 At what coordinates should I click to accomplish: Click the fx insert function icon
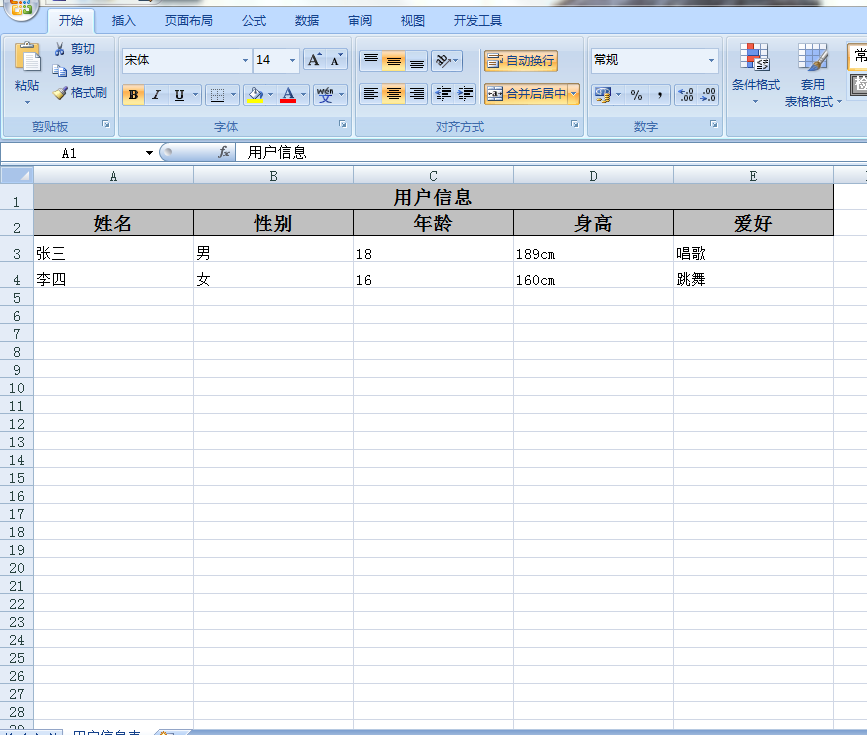(223, 152)
